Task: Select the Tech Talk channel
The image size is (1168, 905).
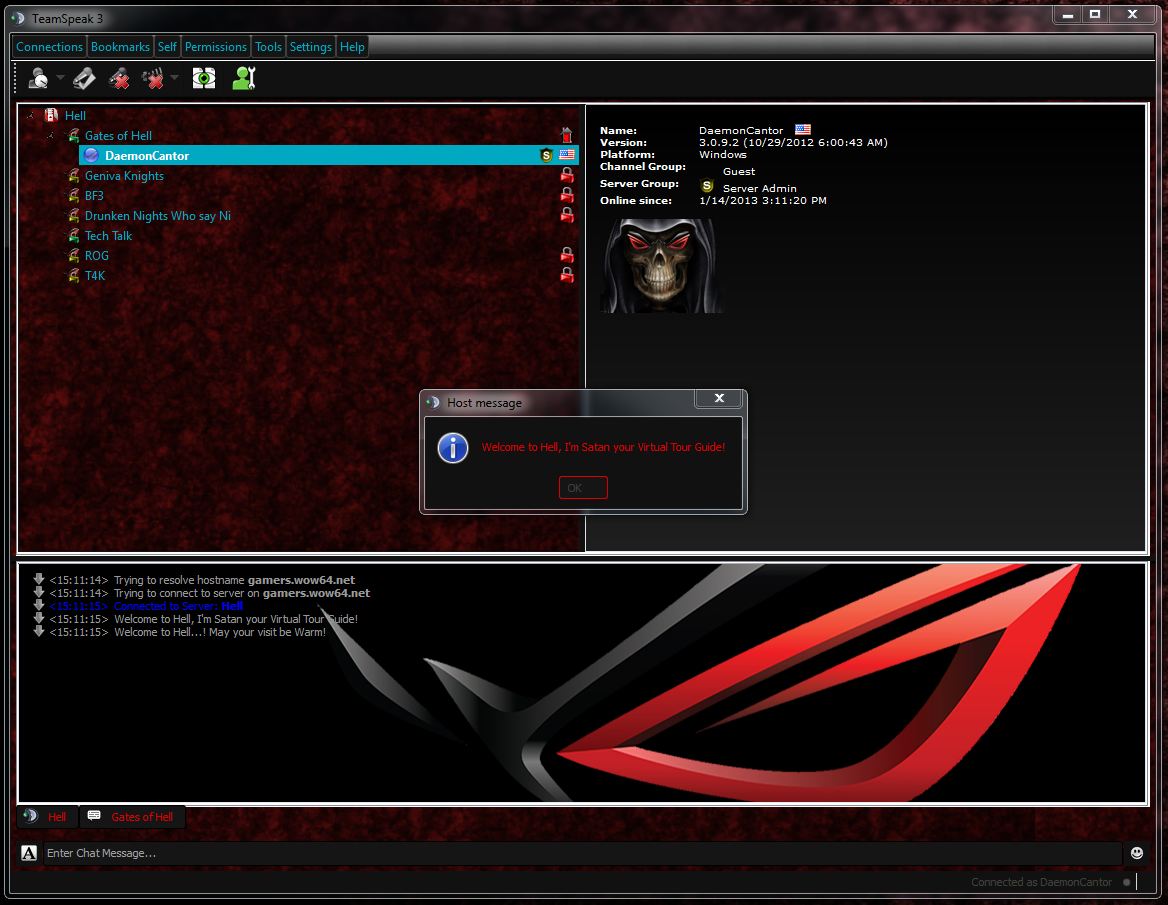Action: (108, 235)
